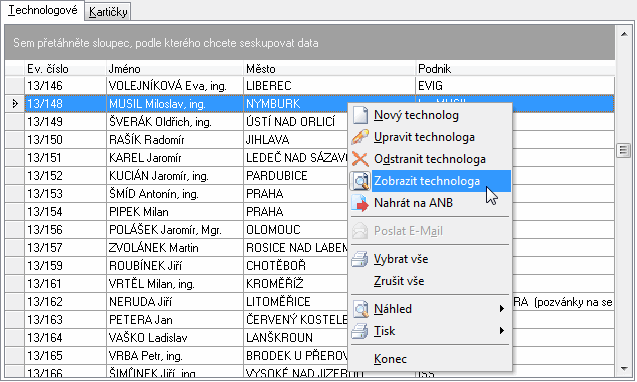
Task: Choose Konec to close menu
Action: (430, 359)
